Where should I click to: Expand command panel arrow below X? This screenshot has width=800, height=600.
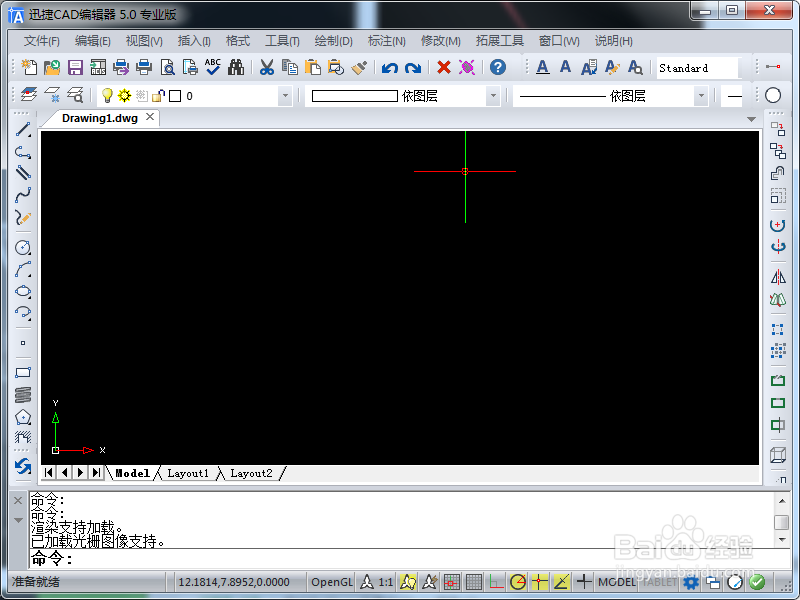(x=18, y=520)
